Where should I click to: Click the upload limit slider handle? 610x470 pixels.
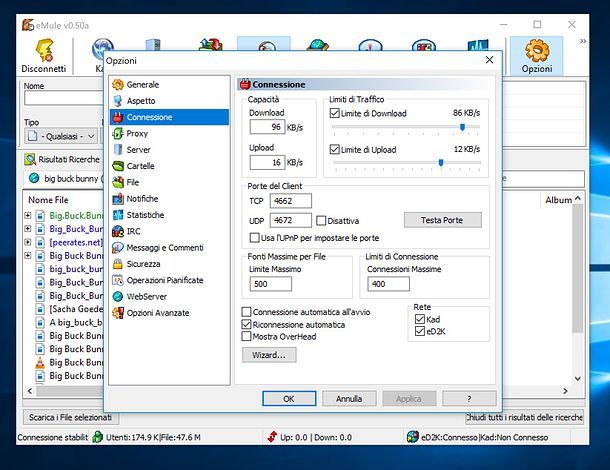(x=441, y=162)
